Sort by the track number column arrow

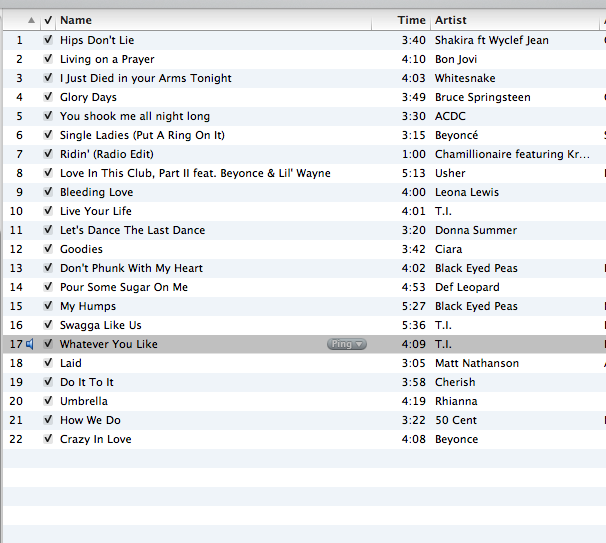(x=31, y=20)
